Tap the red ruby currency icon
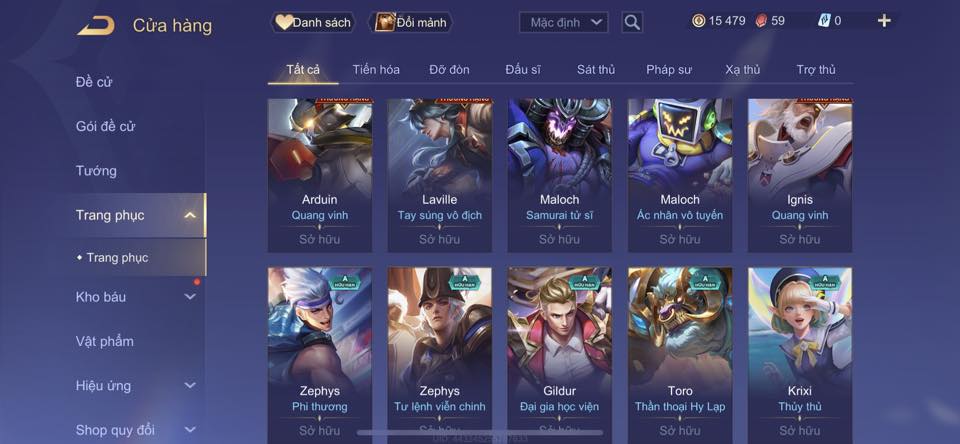The image size is (960, 444). click(x=760, y=21)
